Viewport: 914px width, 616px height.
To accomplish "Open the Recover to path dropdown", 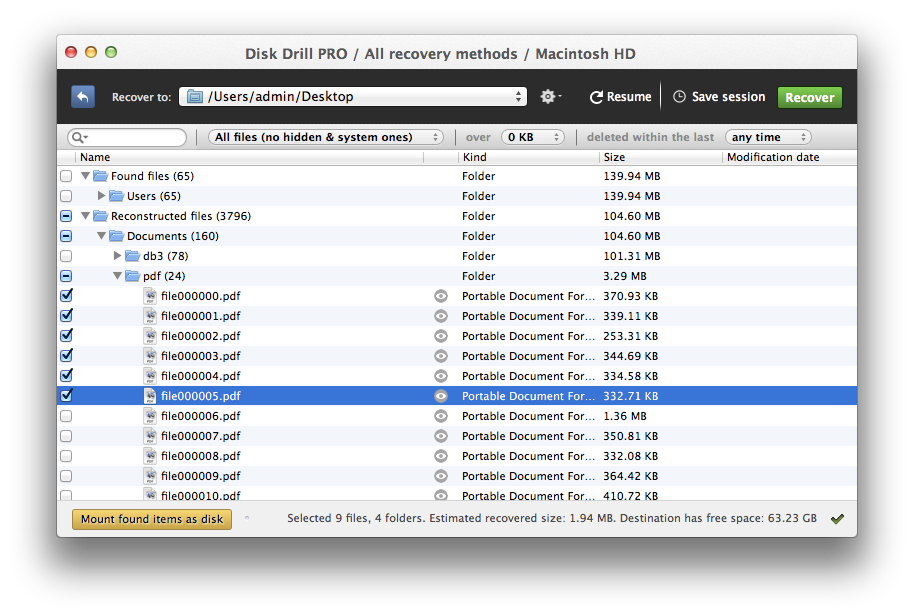I will [x=353, y=97].
